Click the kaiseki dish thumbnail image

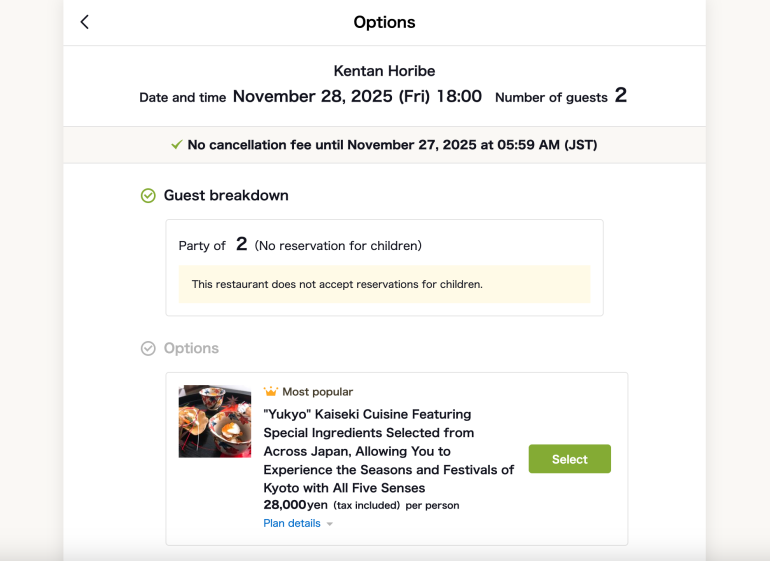click(x=214, y=421)
